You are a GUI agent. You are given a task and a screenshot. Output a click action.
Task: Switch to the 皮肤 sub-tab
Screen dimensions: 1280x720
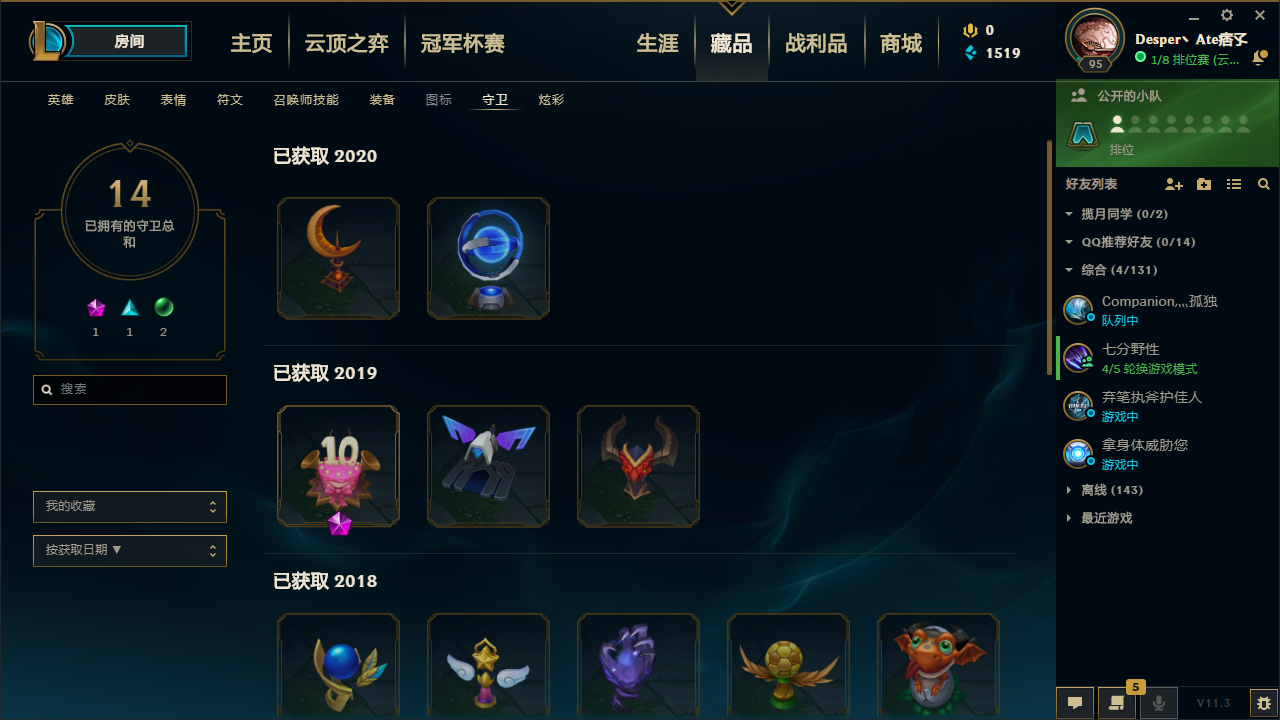(117, 100)
